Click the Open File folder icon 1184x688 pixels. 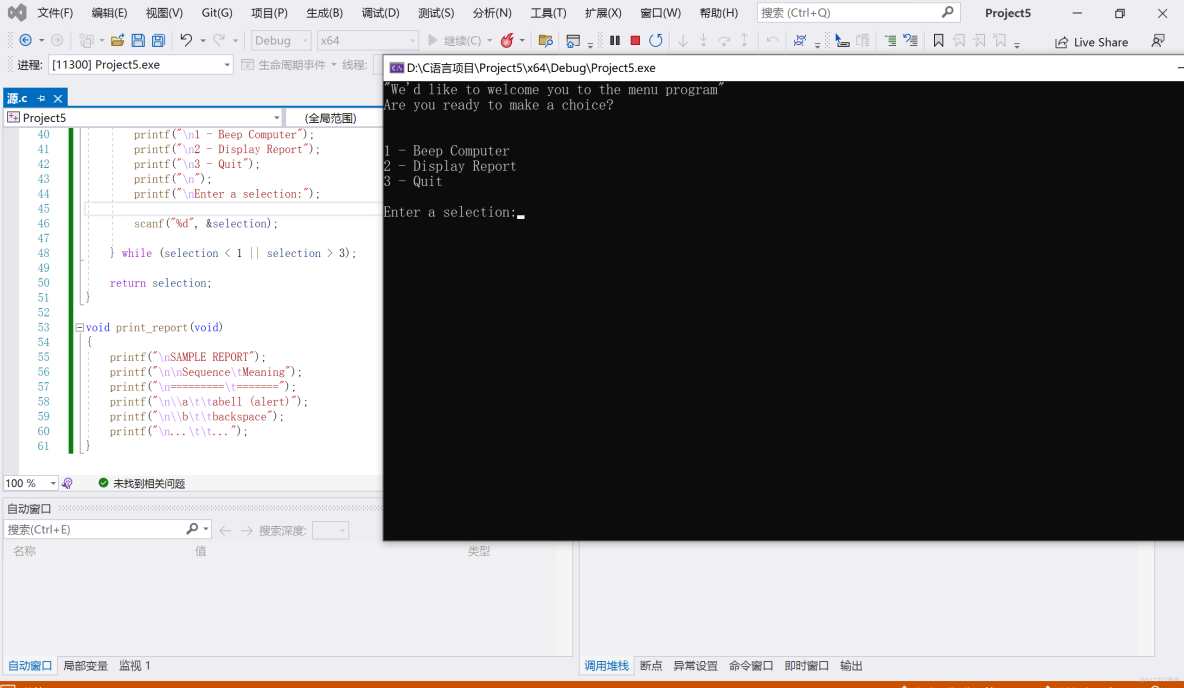point(117,40)
